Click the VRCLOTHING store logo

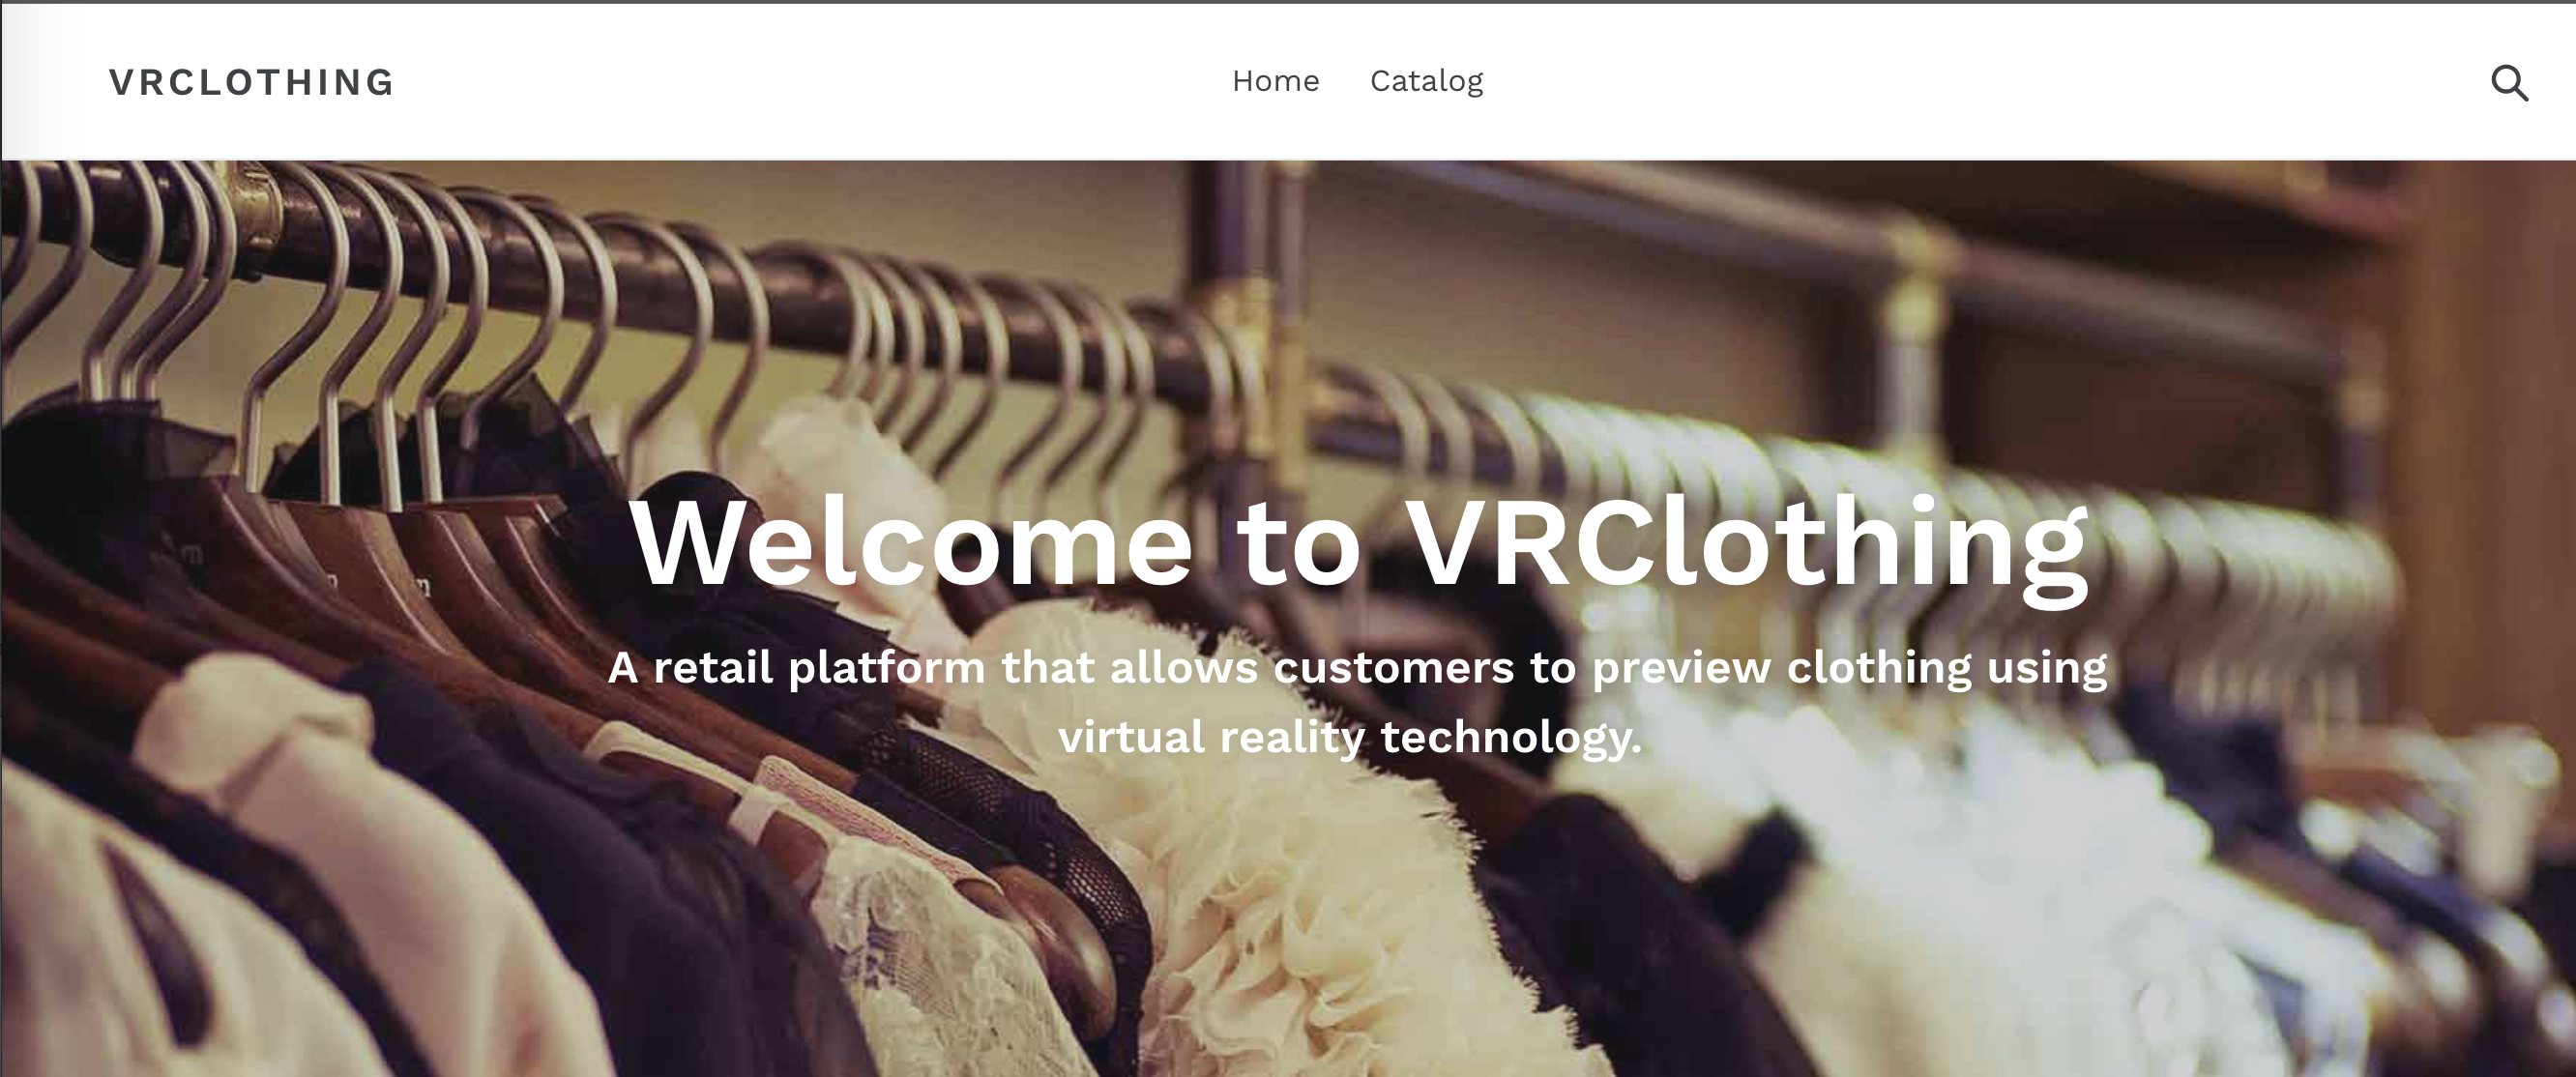252,82
